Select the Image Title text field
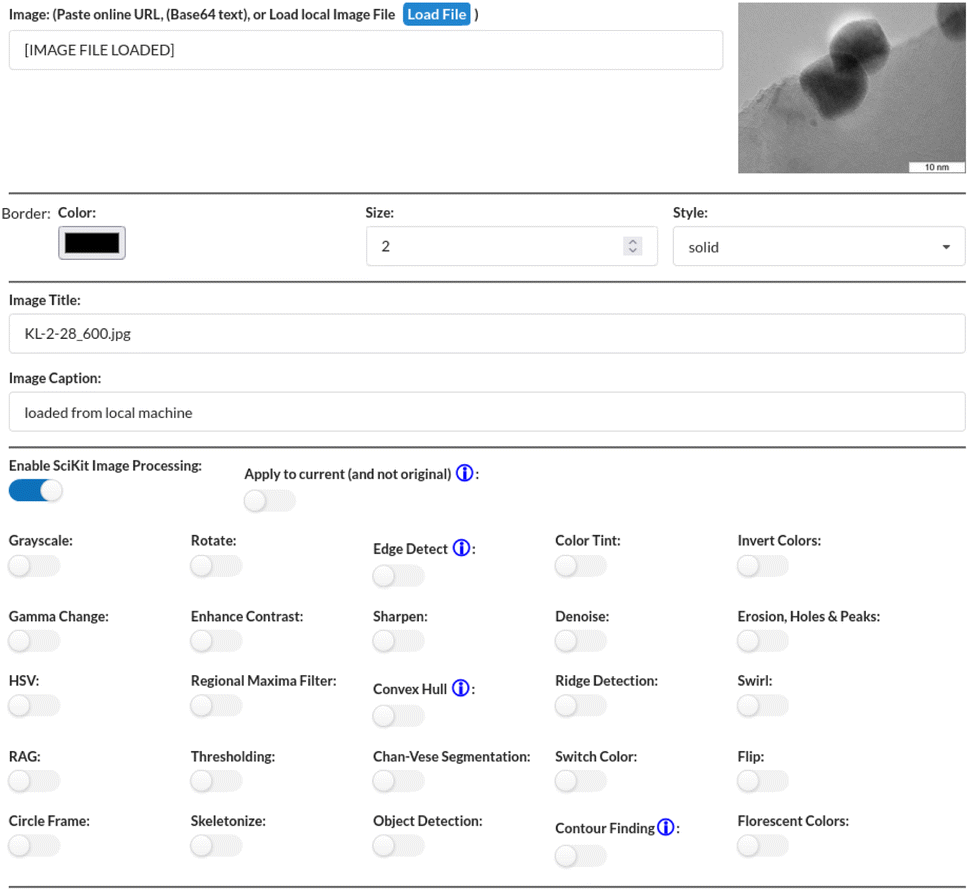Image resolution: width=969 pixels, height=891 pixels. tap(485, 333)
